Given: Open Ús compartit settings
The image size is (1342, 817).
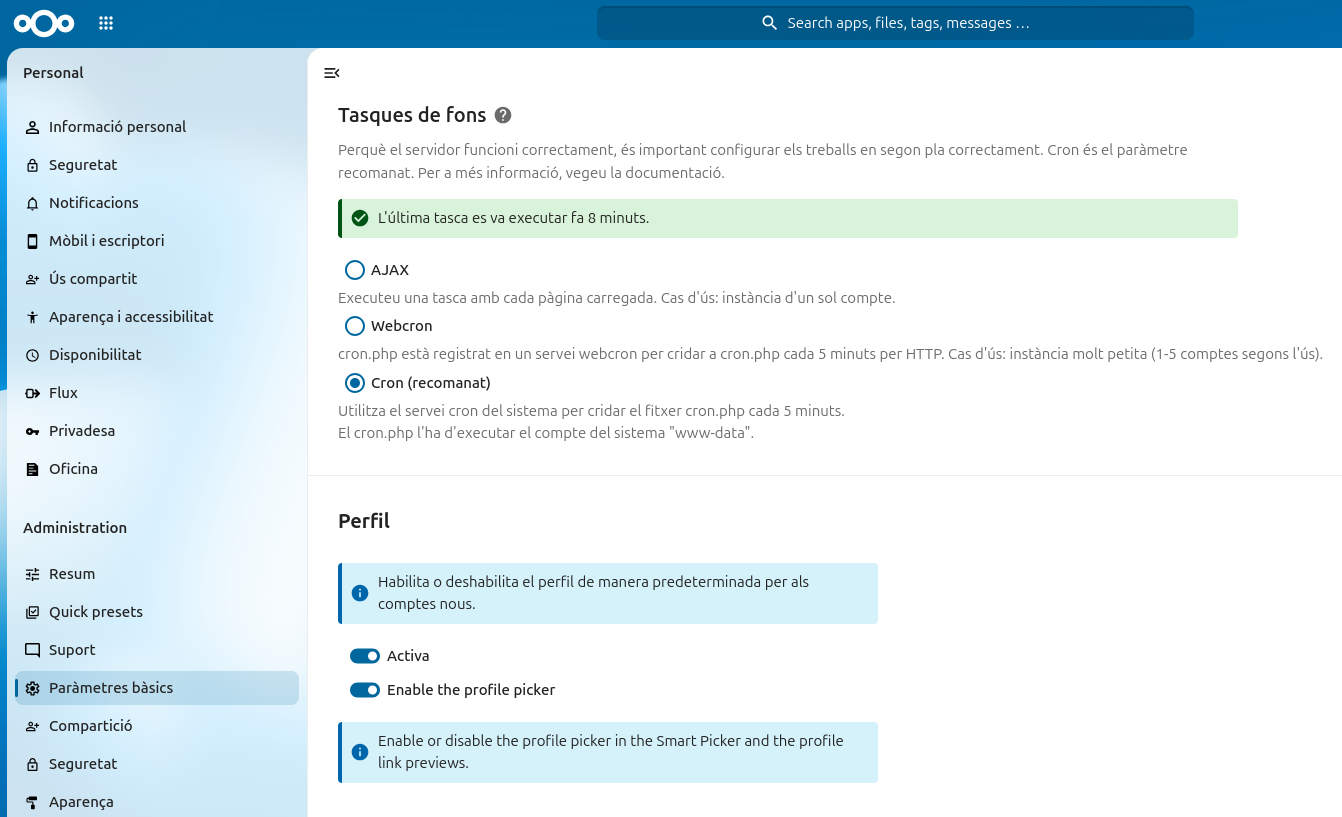Looking at the screenshot, I should (157, 279).
